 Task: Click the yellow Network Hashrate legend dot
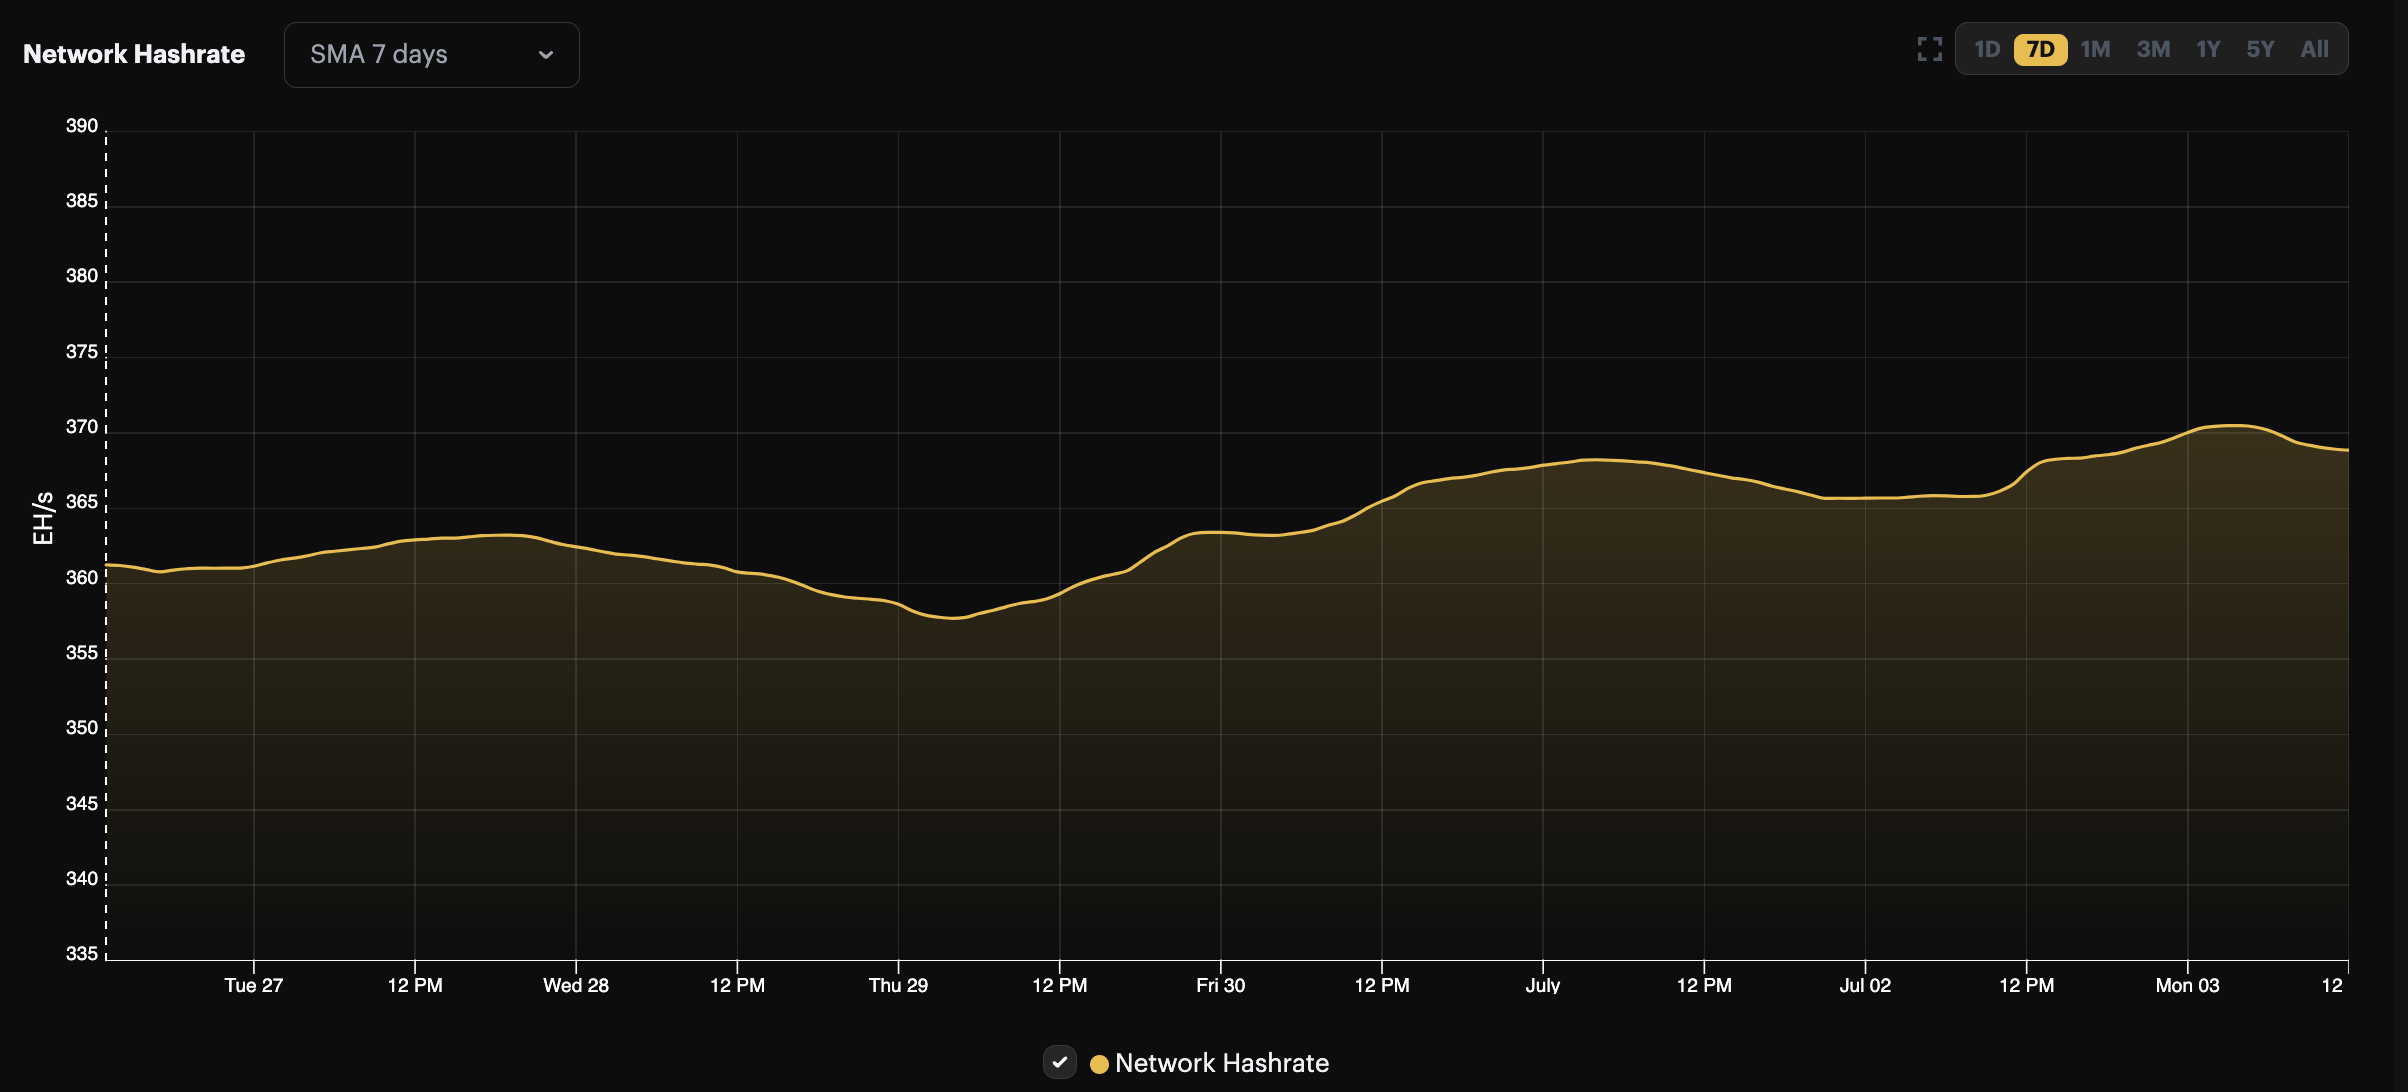click(x=1098, y=1064)
